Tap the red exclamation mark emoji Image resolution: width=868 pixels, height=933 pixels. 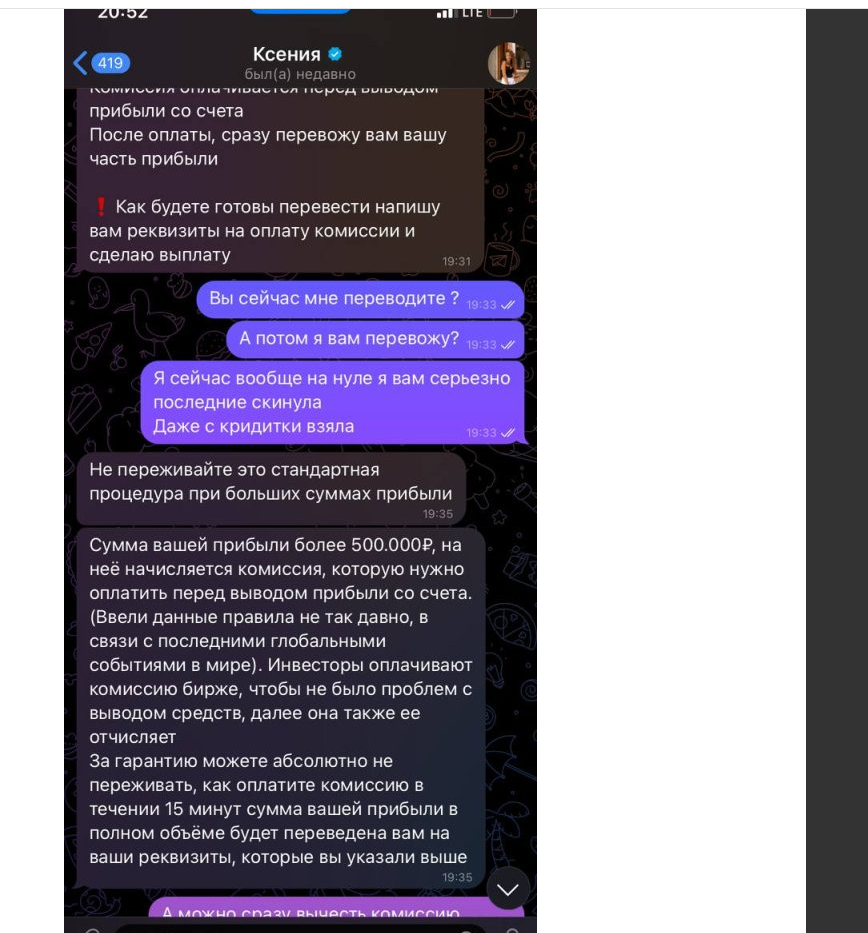[x=101, y=206]
